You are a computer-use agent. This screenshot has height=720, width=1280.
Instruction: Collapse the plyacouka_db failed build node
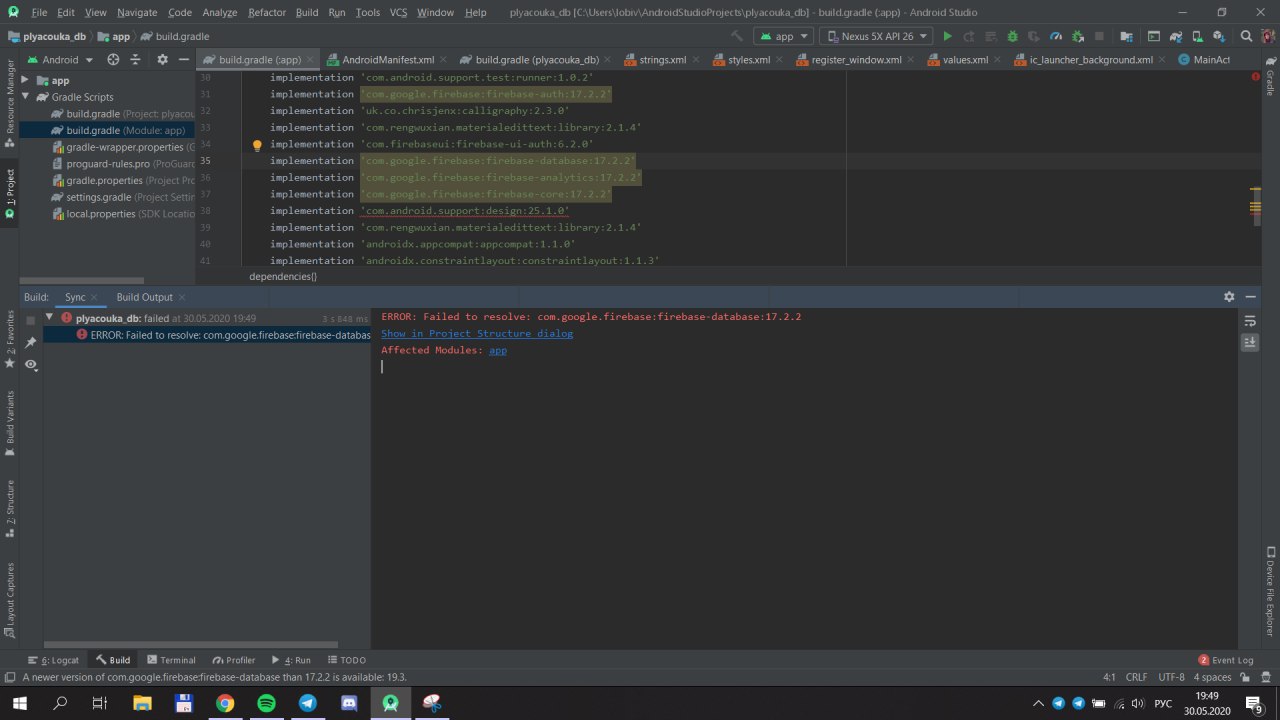[x=49, y=318]
